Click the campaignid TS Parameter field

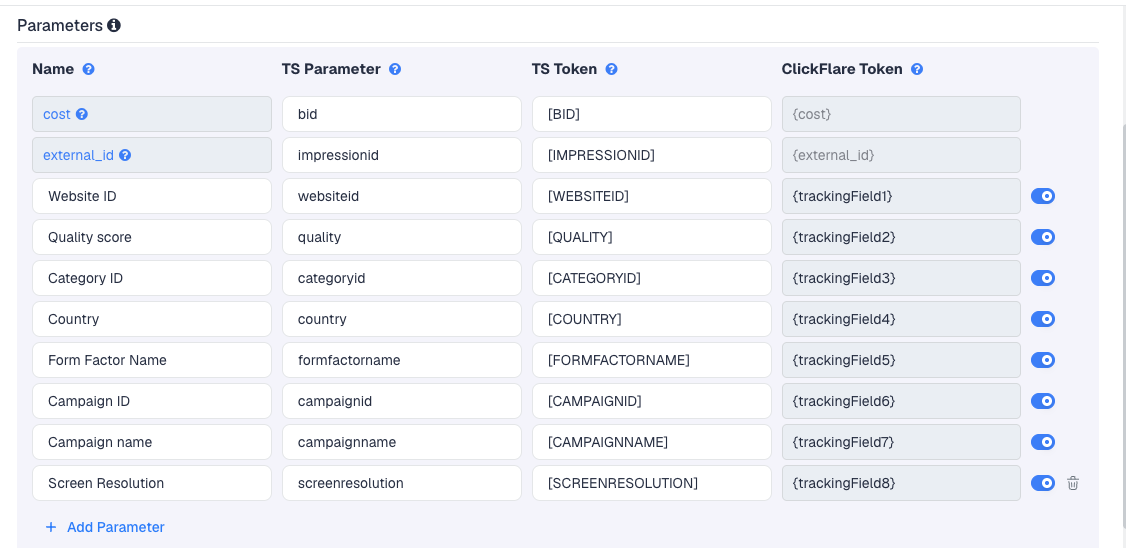click(402, 401)
